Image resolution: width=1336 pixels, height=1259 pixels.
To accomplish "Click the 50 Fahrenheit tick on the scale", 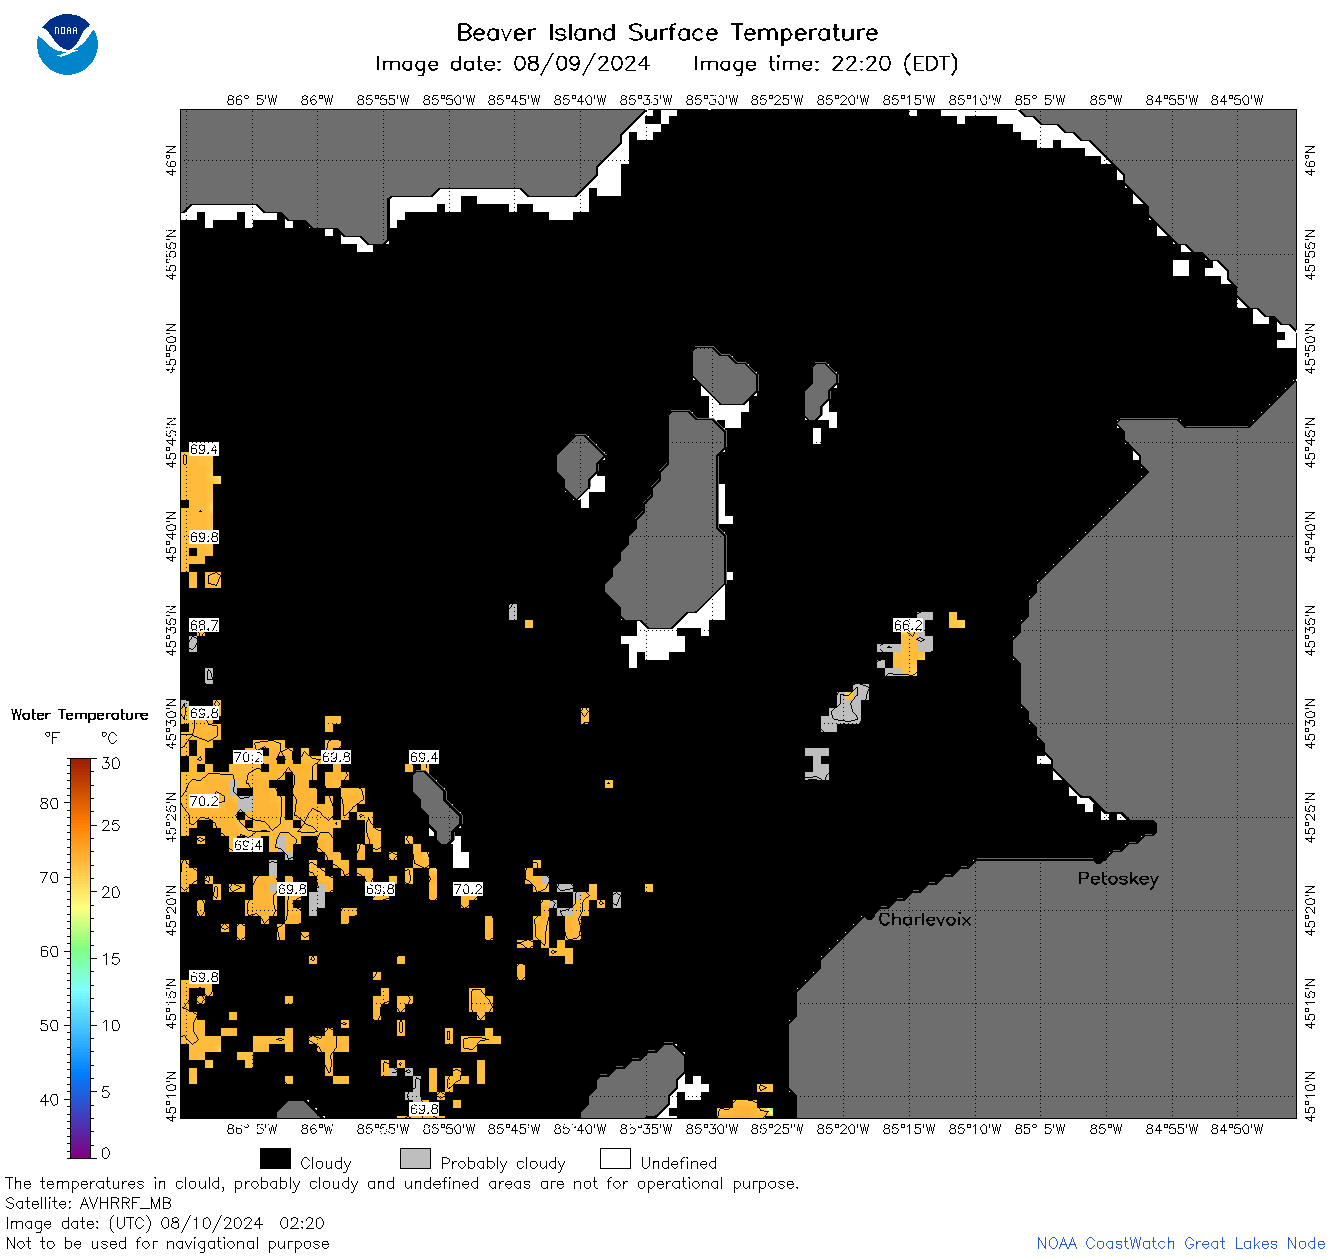I will (49, 1025).
